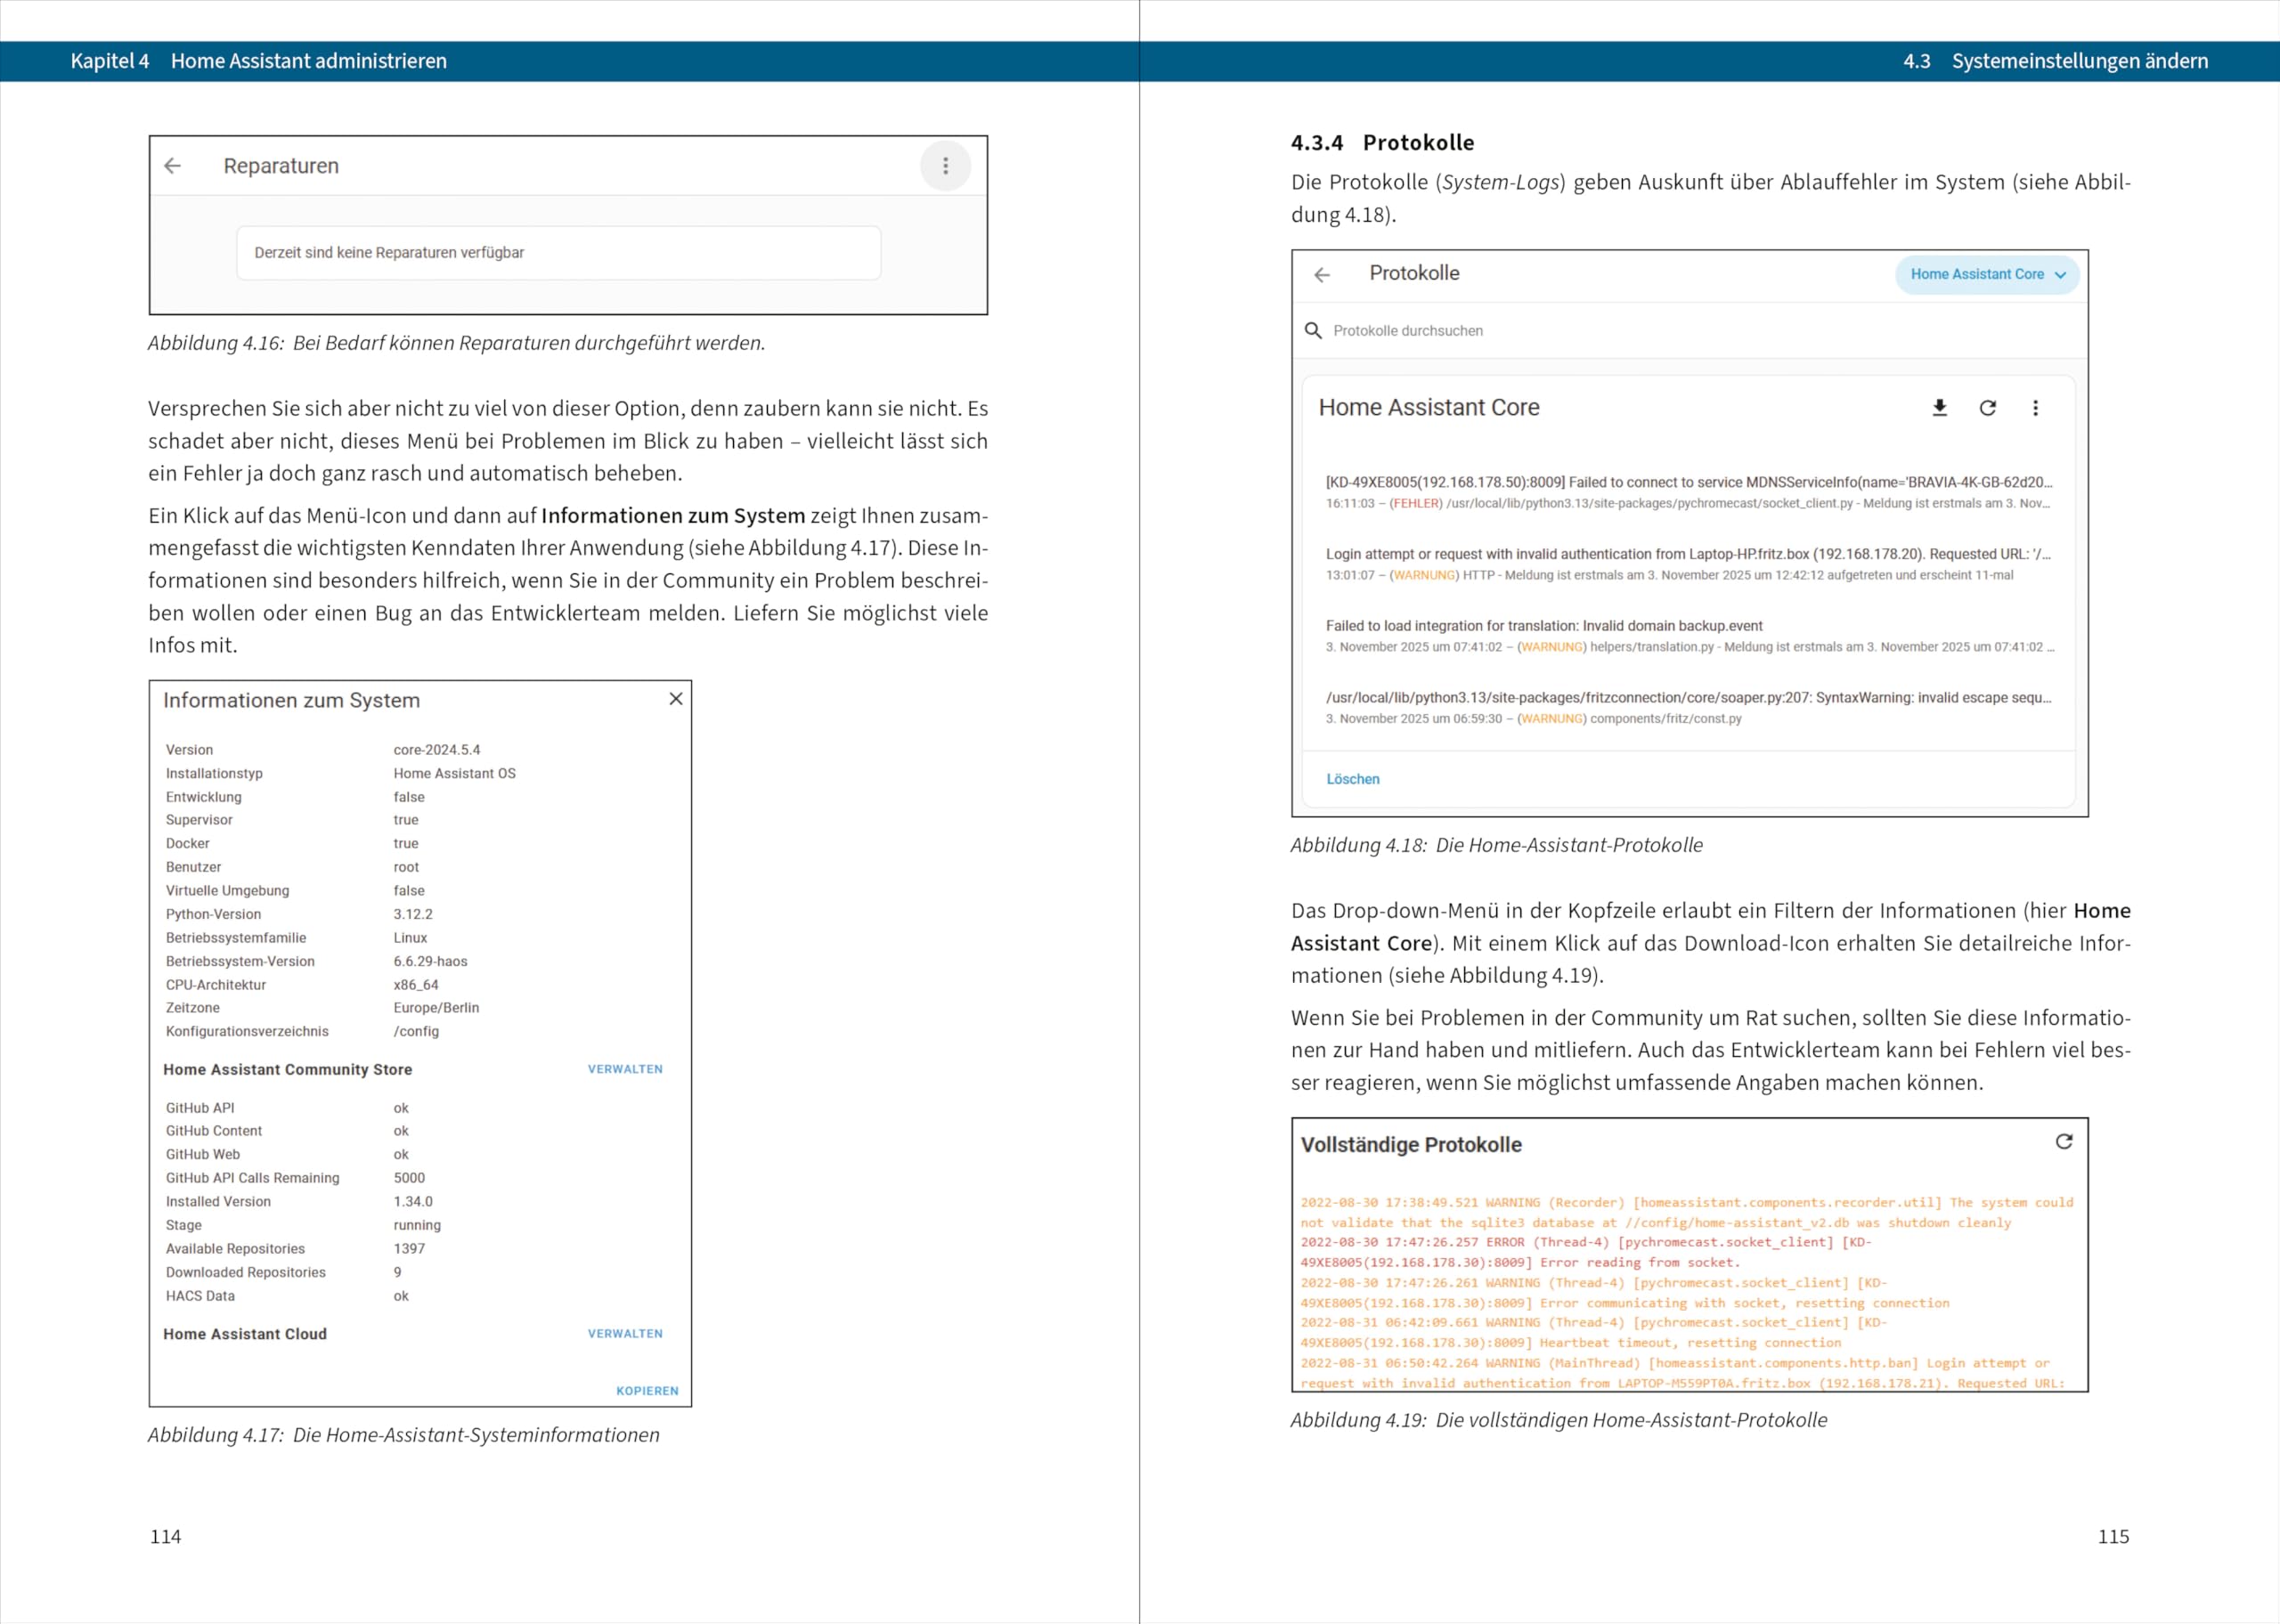The width and height of the screenshot is (2280, 1624).
Task: Click the version value core-2024.5.4
Action: point(437,750)
